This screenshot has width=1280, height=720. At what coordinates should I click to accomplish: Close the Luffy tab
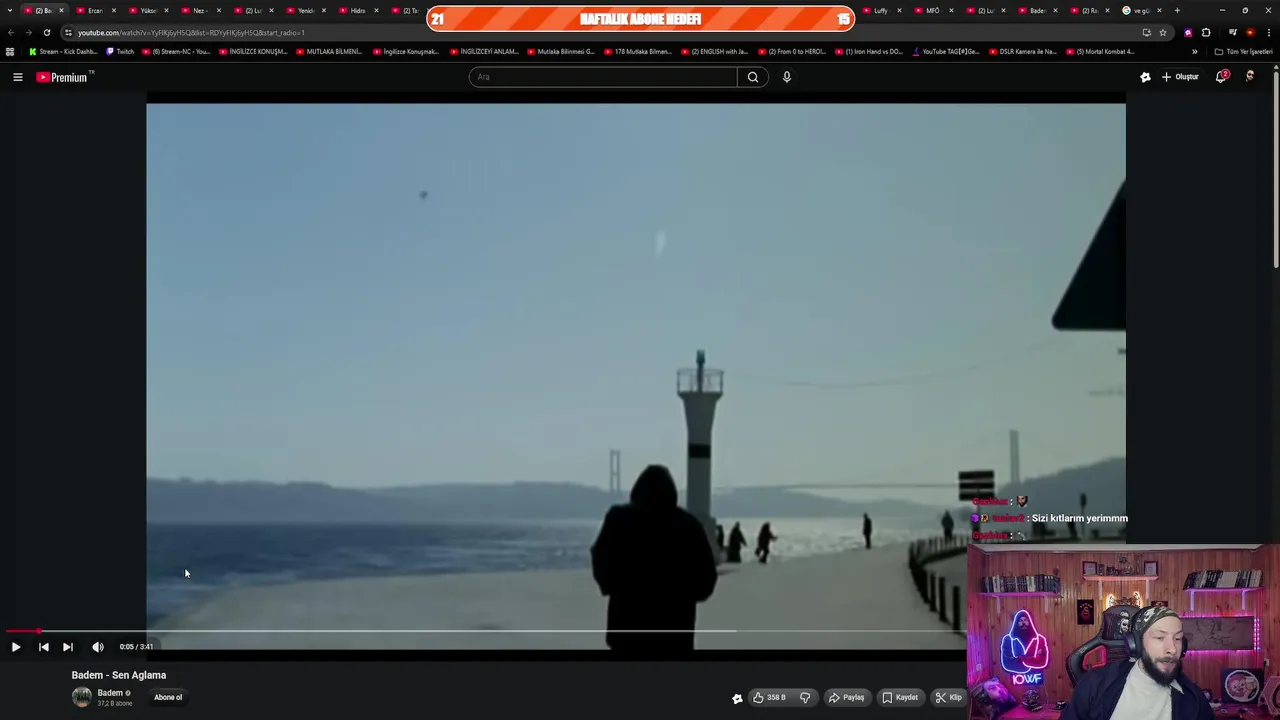[899, 10]
